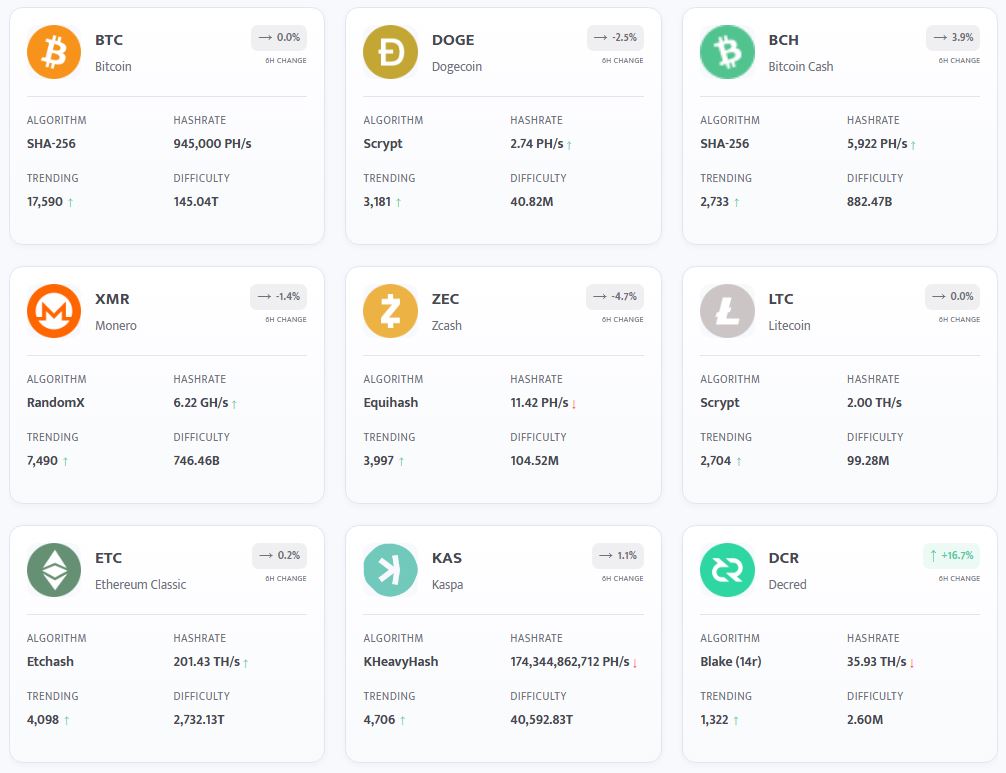1006x773 pixels.
Task: Click the Ethereum Classic diamond icon
Action: 54,570
